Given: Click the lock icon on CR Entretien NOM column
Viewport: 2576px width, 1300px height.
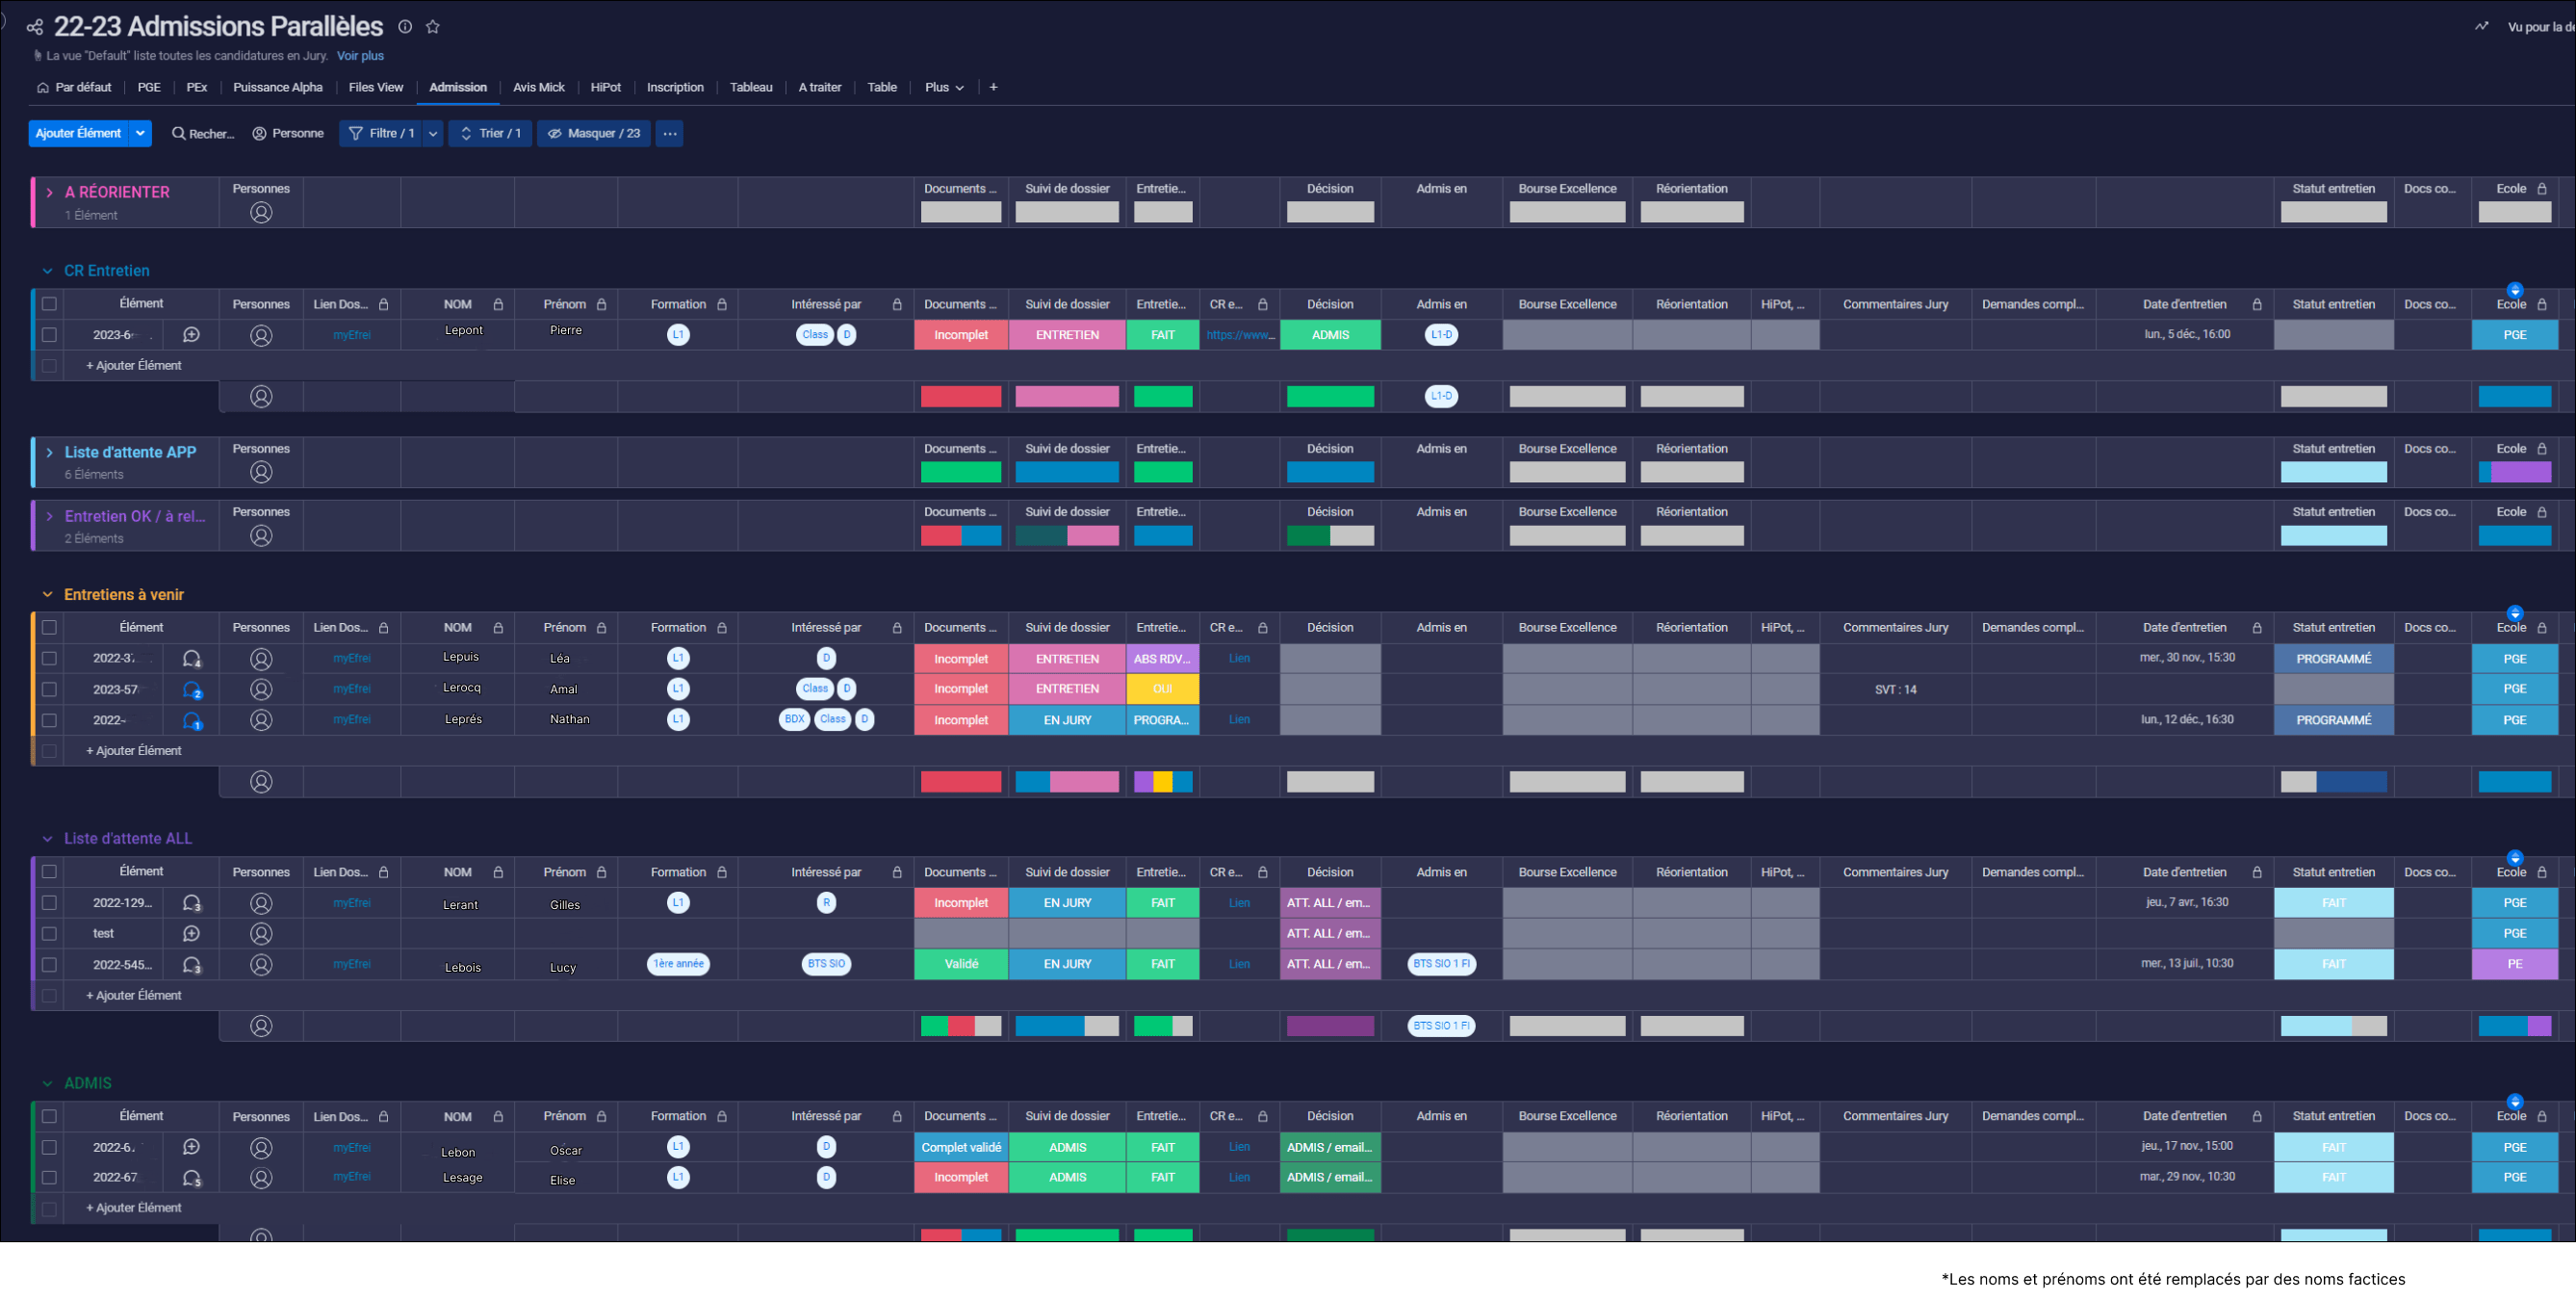Looking at the screenshot, I should [x=498, y=305].
